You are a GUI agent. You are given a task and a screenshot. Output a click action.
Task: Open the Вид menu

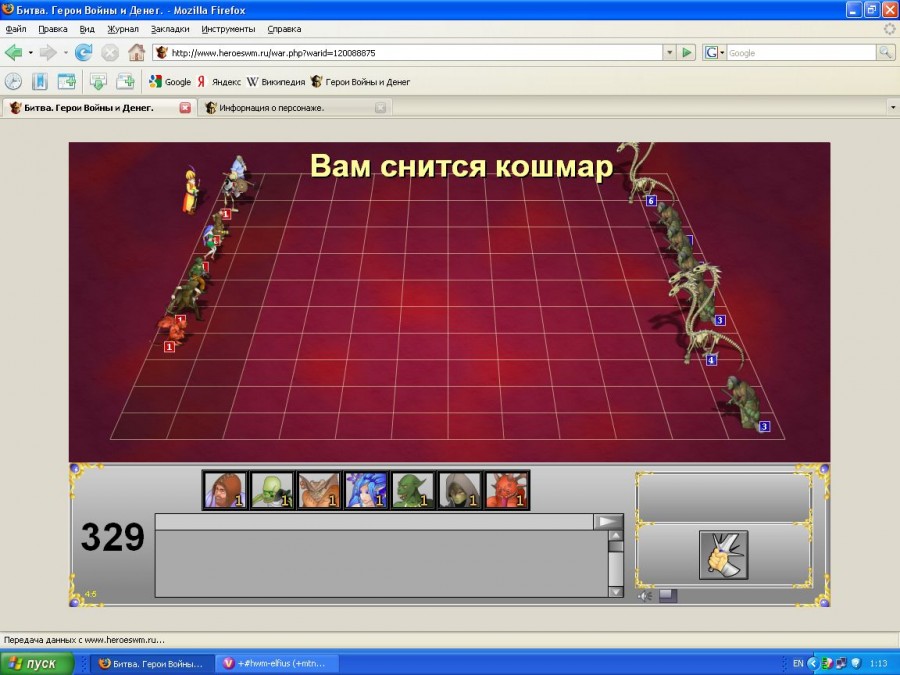pyautogui.click(x=87, y=29)
